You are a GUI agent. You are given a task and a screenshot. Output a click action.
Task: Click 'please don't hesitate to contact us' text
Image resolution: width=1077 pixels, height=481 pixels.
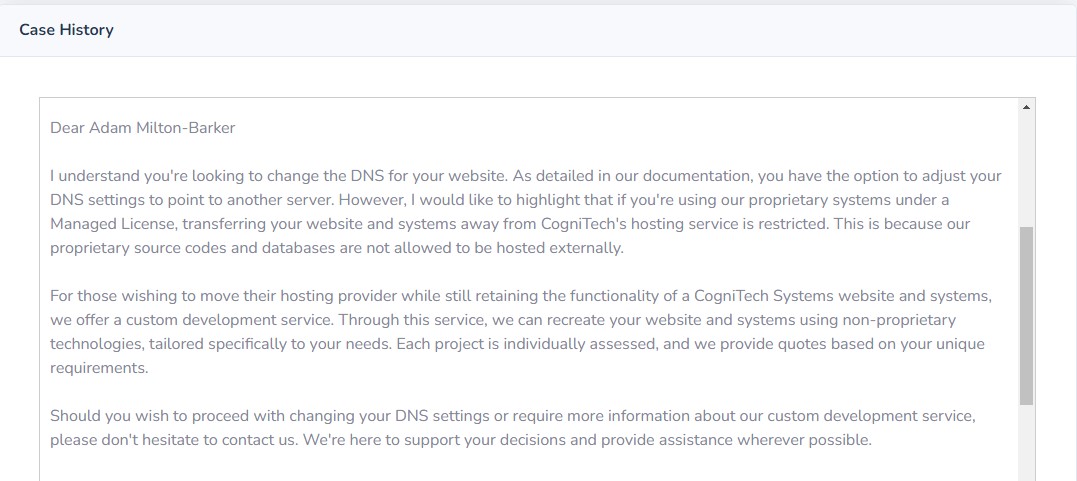tap(173, 440)
